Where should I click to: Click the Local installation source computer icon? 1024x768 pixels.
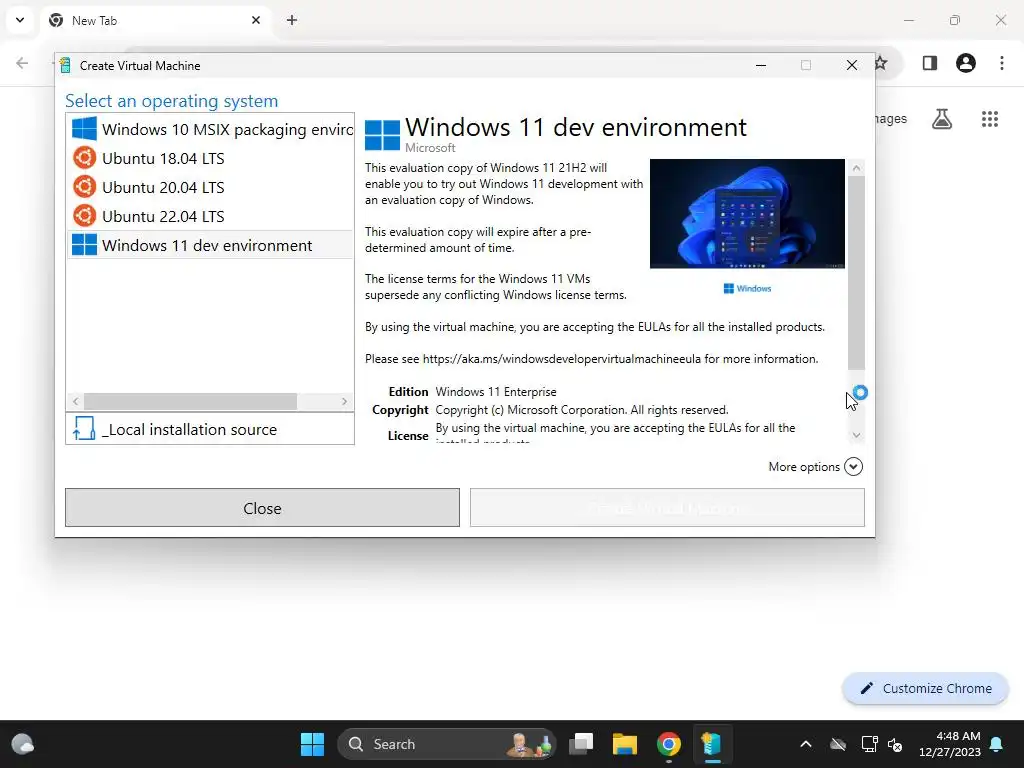(84, 429)
